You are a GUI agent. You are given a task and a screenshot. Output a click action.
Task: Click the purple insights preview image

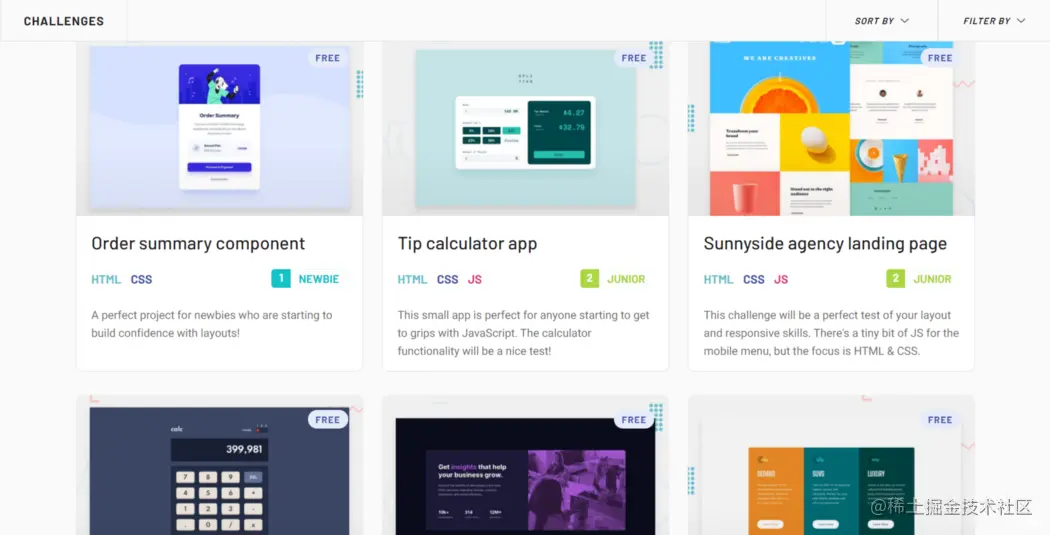[x=526, y=465]
